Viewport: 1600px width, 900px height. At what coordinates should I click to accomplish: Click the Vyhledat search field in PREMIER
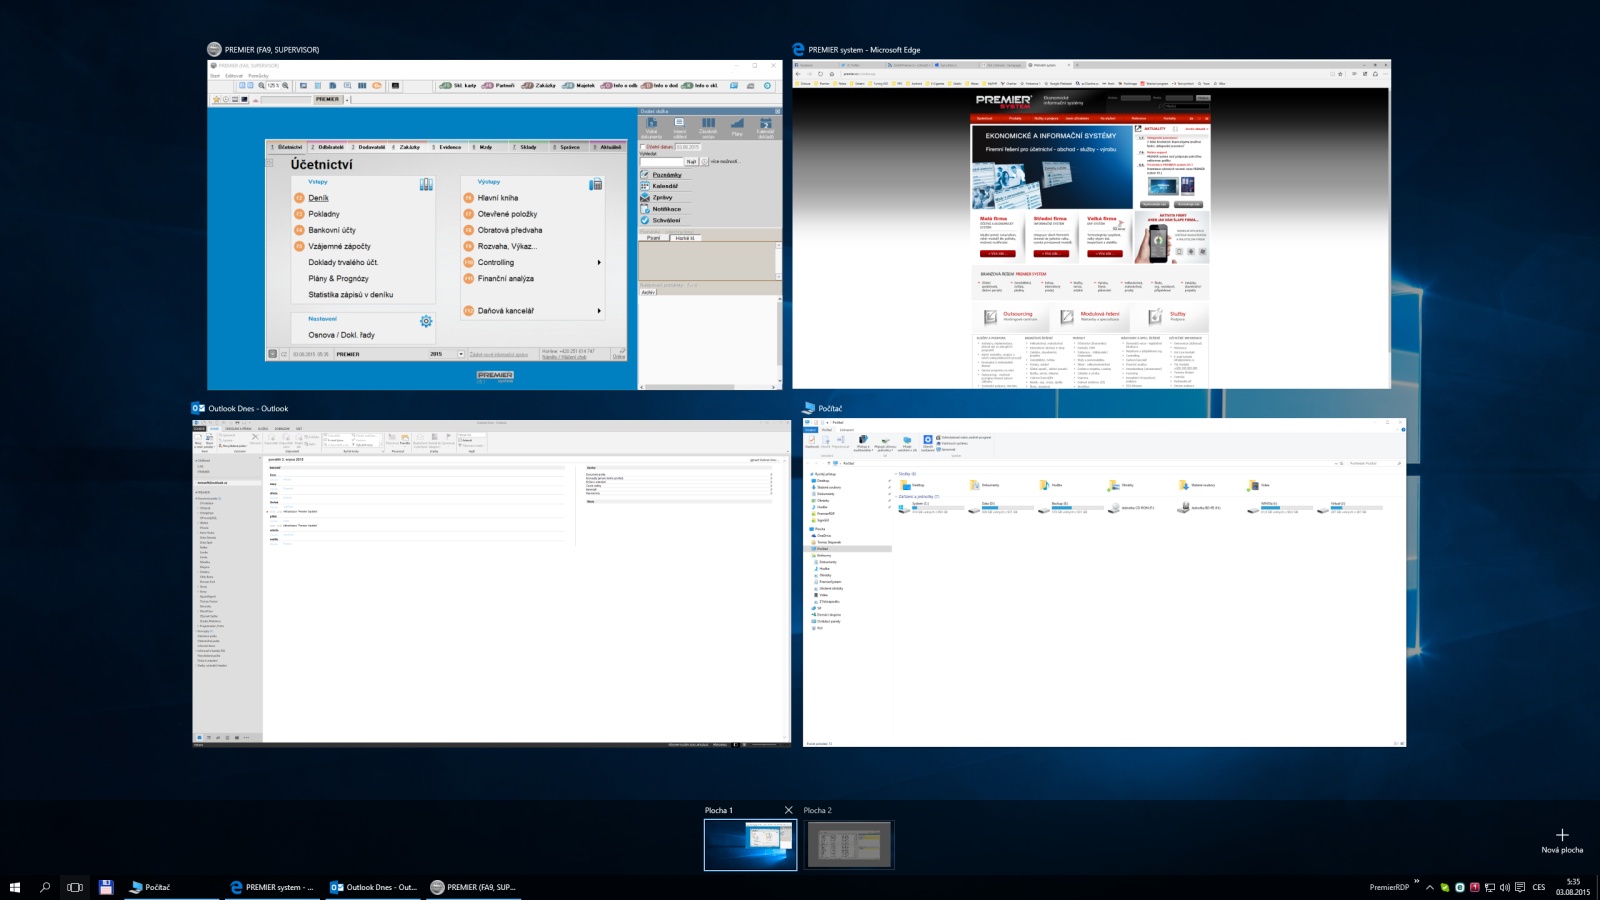[x=661, y=161]
